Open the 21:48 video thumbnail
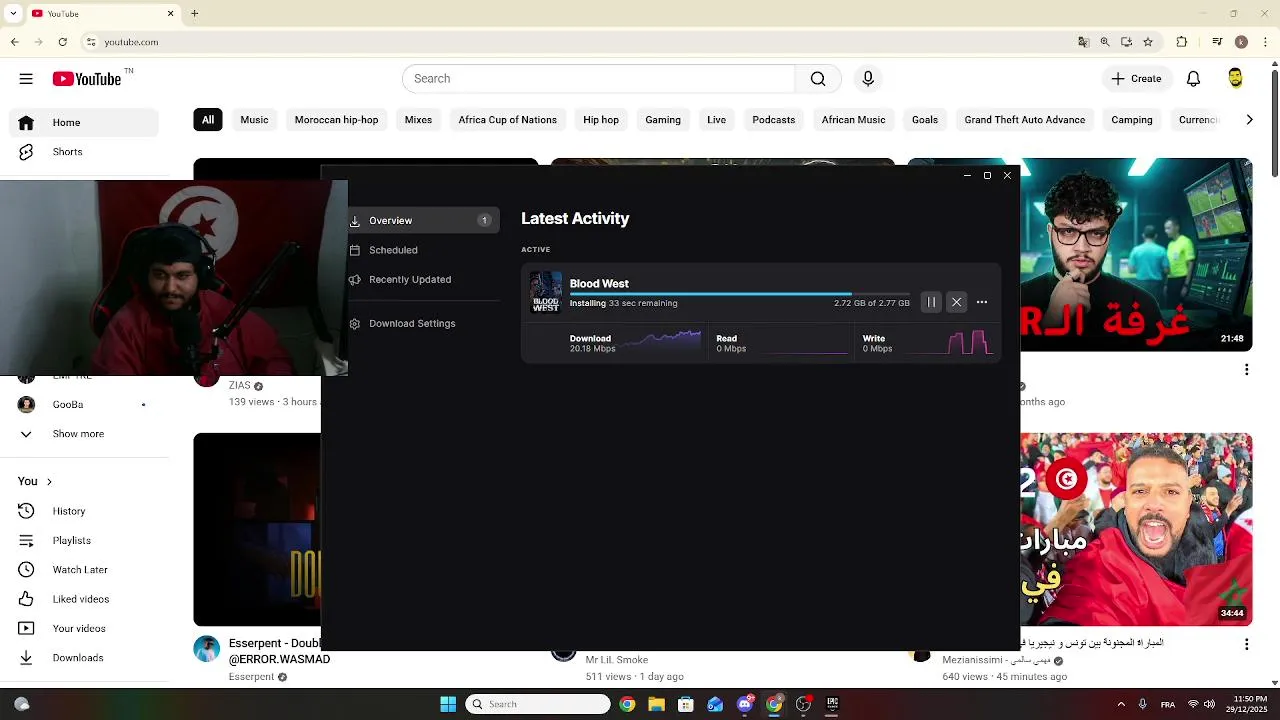This screenshot has height=720, width=1280. tap(1136, 255)
